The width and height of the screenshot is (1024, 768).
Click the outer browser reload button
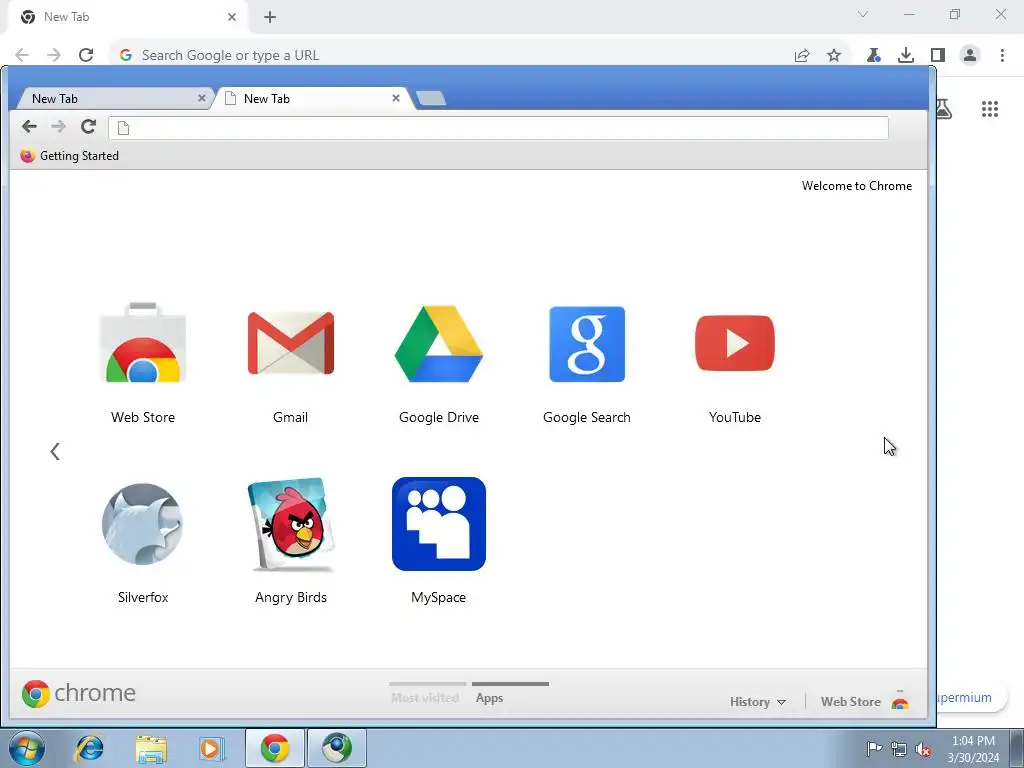[86, 55]
